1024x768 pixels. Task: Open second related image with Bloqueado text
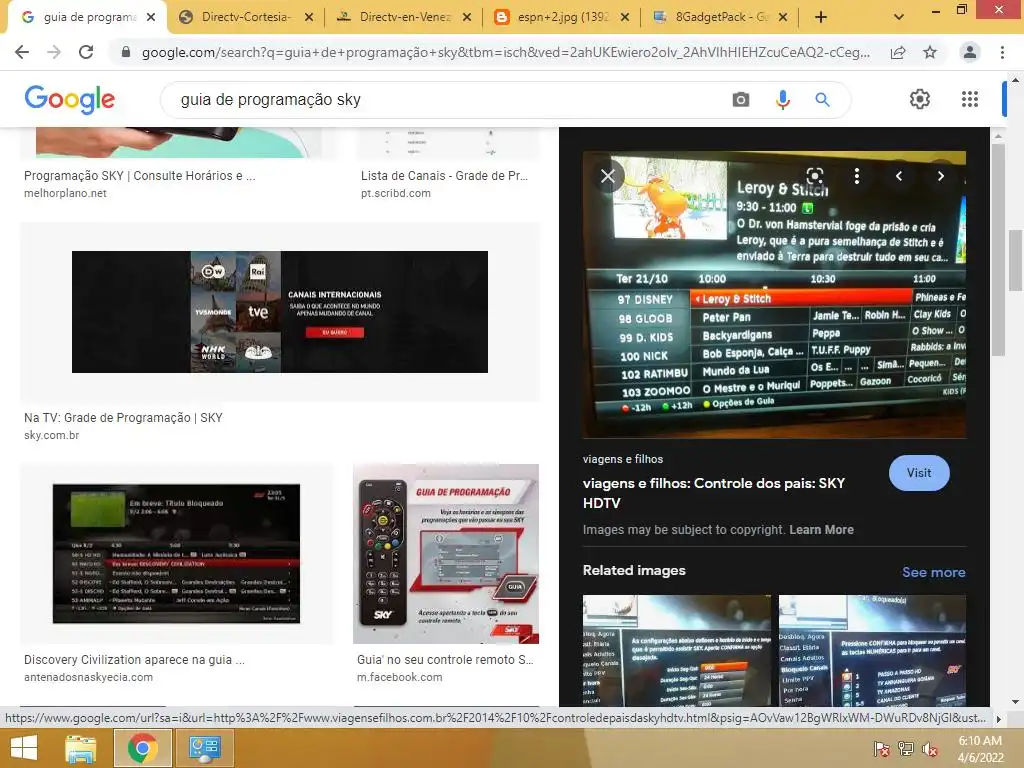click(x=872, y=650)
